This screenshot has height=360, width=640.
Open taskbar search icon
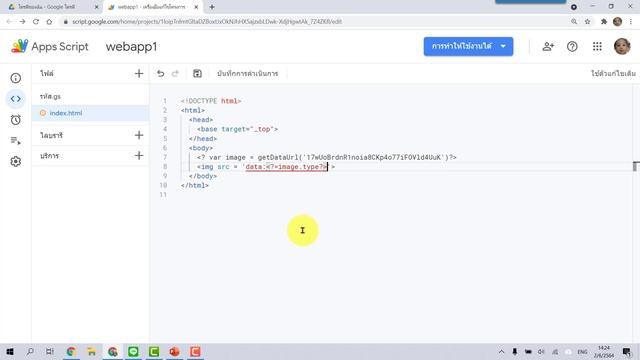click(x=30, y=351)
